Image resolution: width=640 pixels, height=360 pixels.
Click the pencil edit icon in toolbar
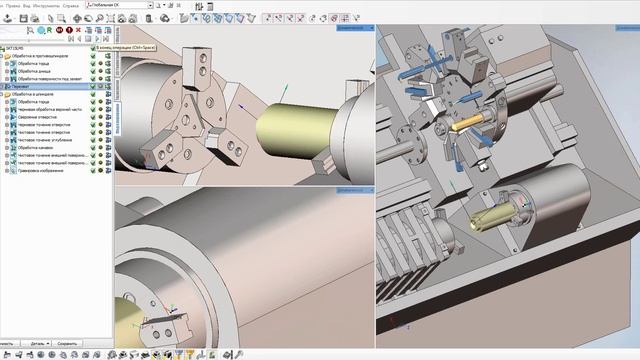[x=50, y=18]
